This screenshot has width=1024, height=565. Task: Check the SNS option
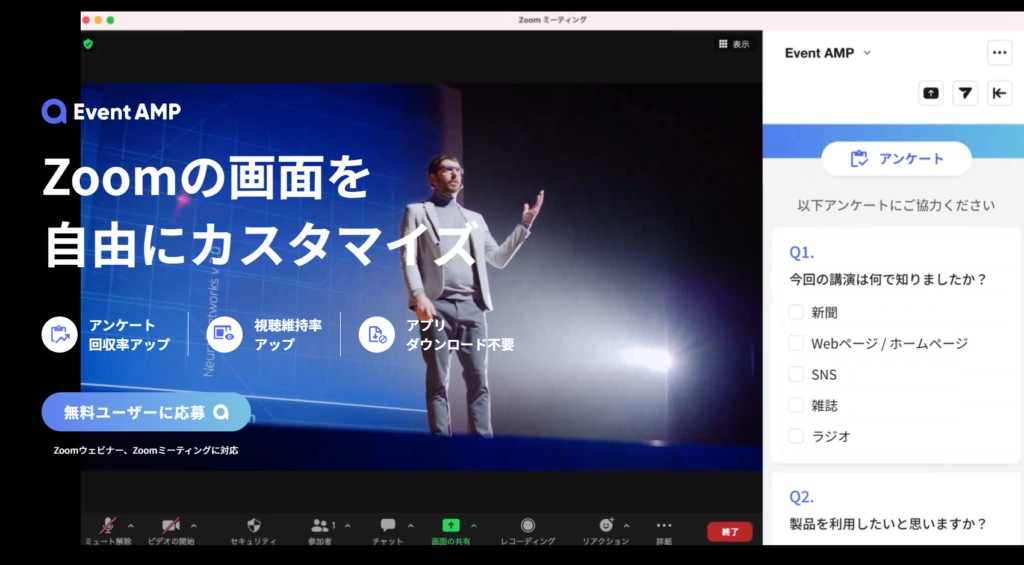[795, 374]
